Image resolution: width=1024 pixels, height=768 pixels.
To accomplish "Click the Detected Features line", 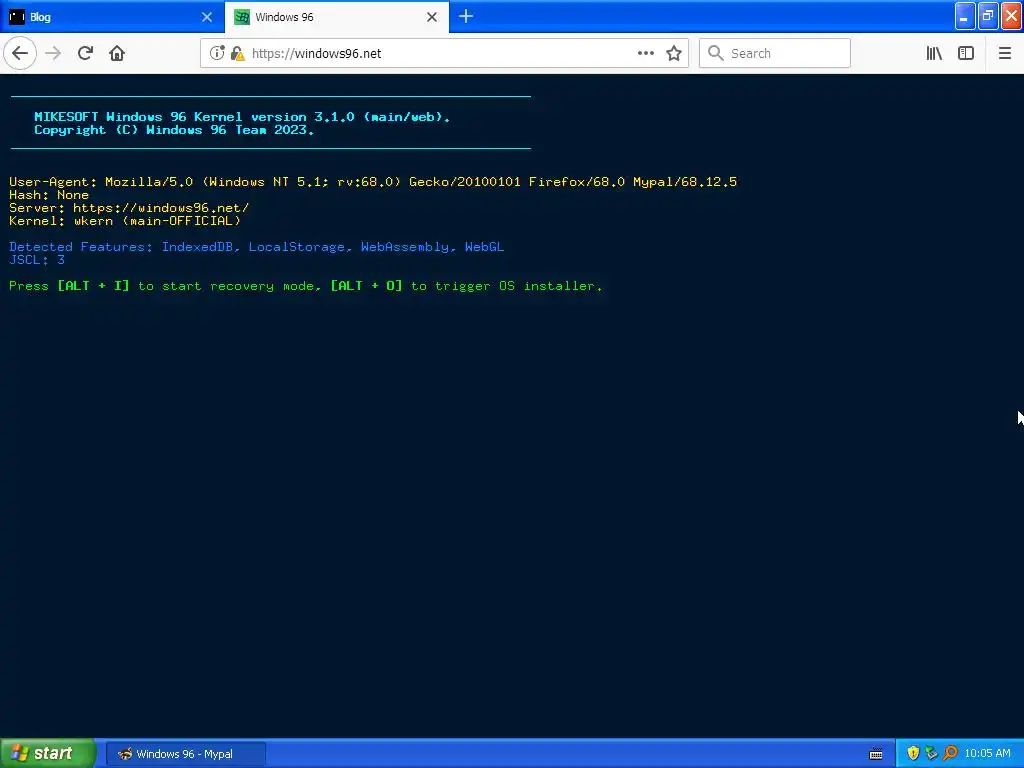I will click(257, 246).
